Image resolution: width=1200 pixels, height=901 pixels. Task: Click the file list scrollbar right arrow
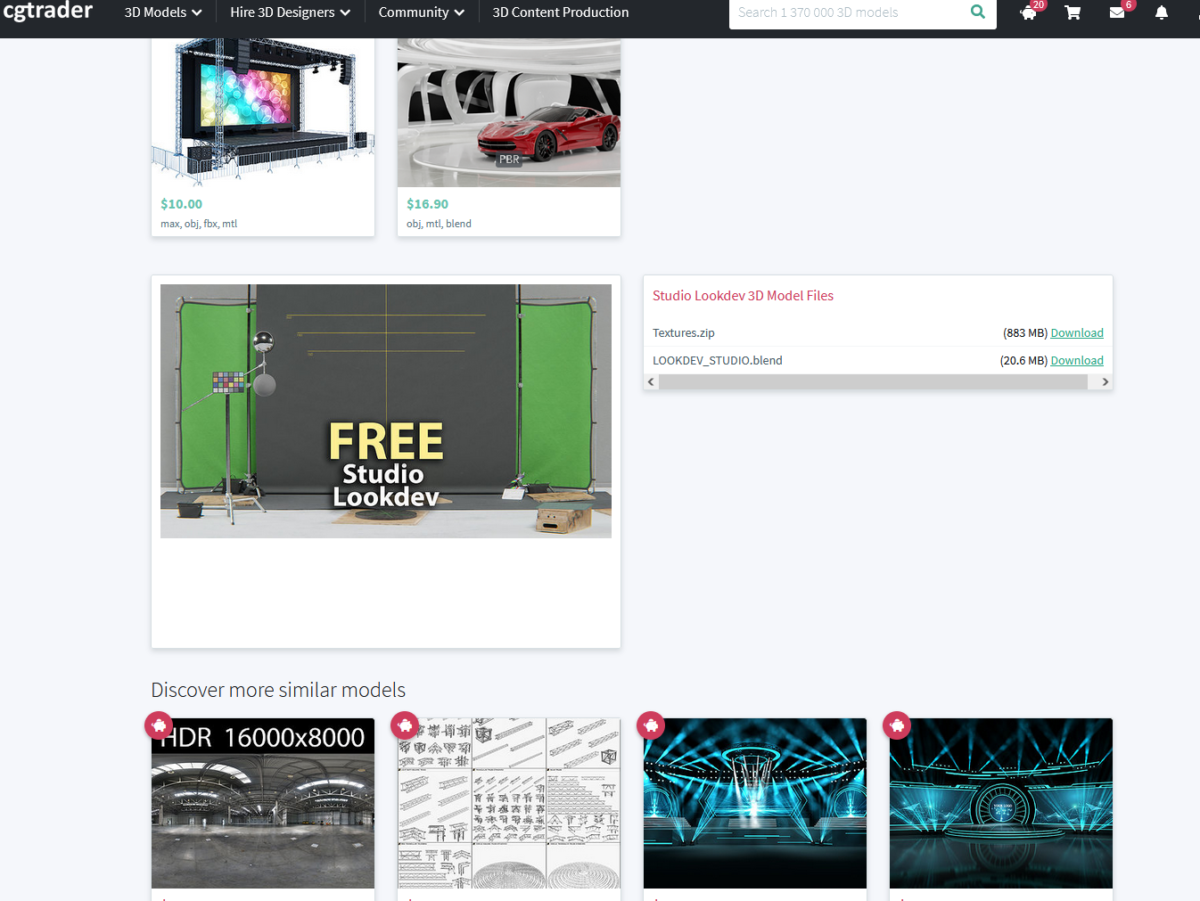click(1105, 382)
